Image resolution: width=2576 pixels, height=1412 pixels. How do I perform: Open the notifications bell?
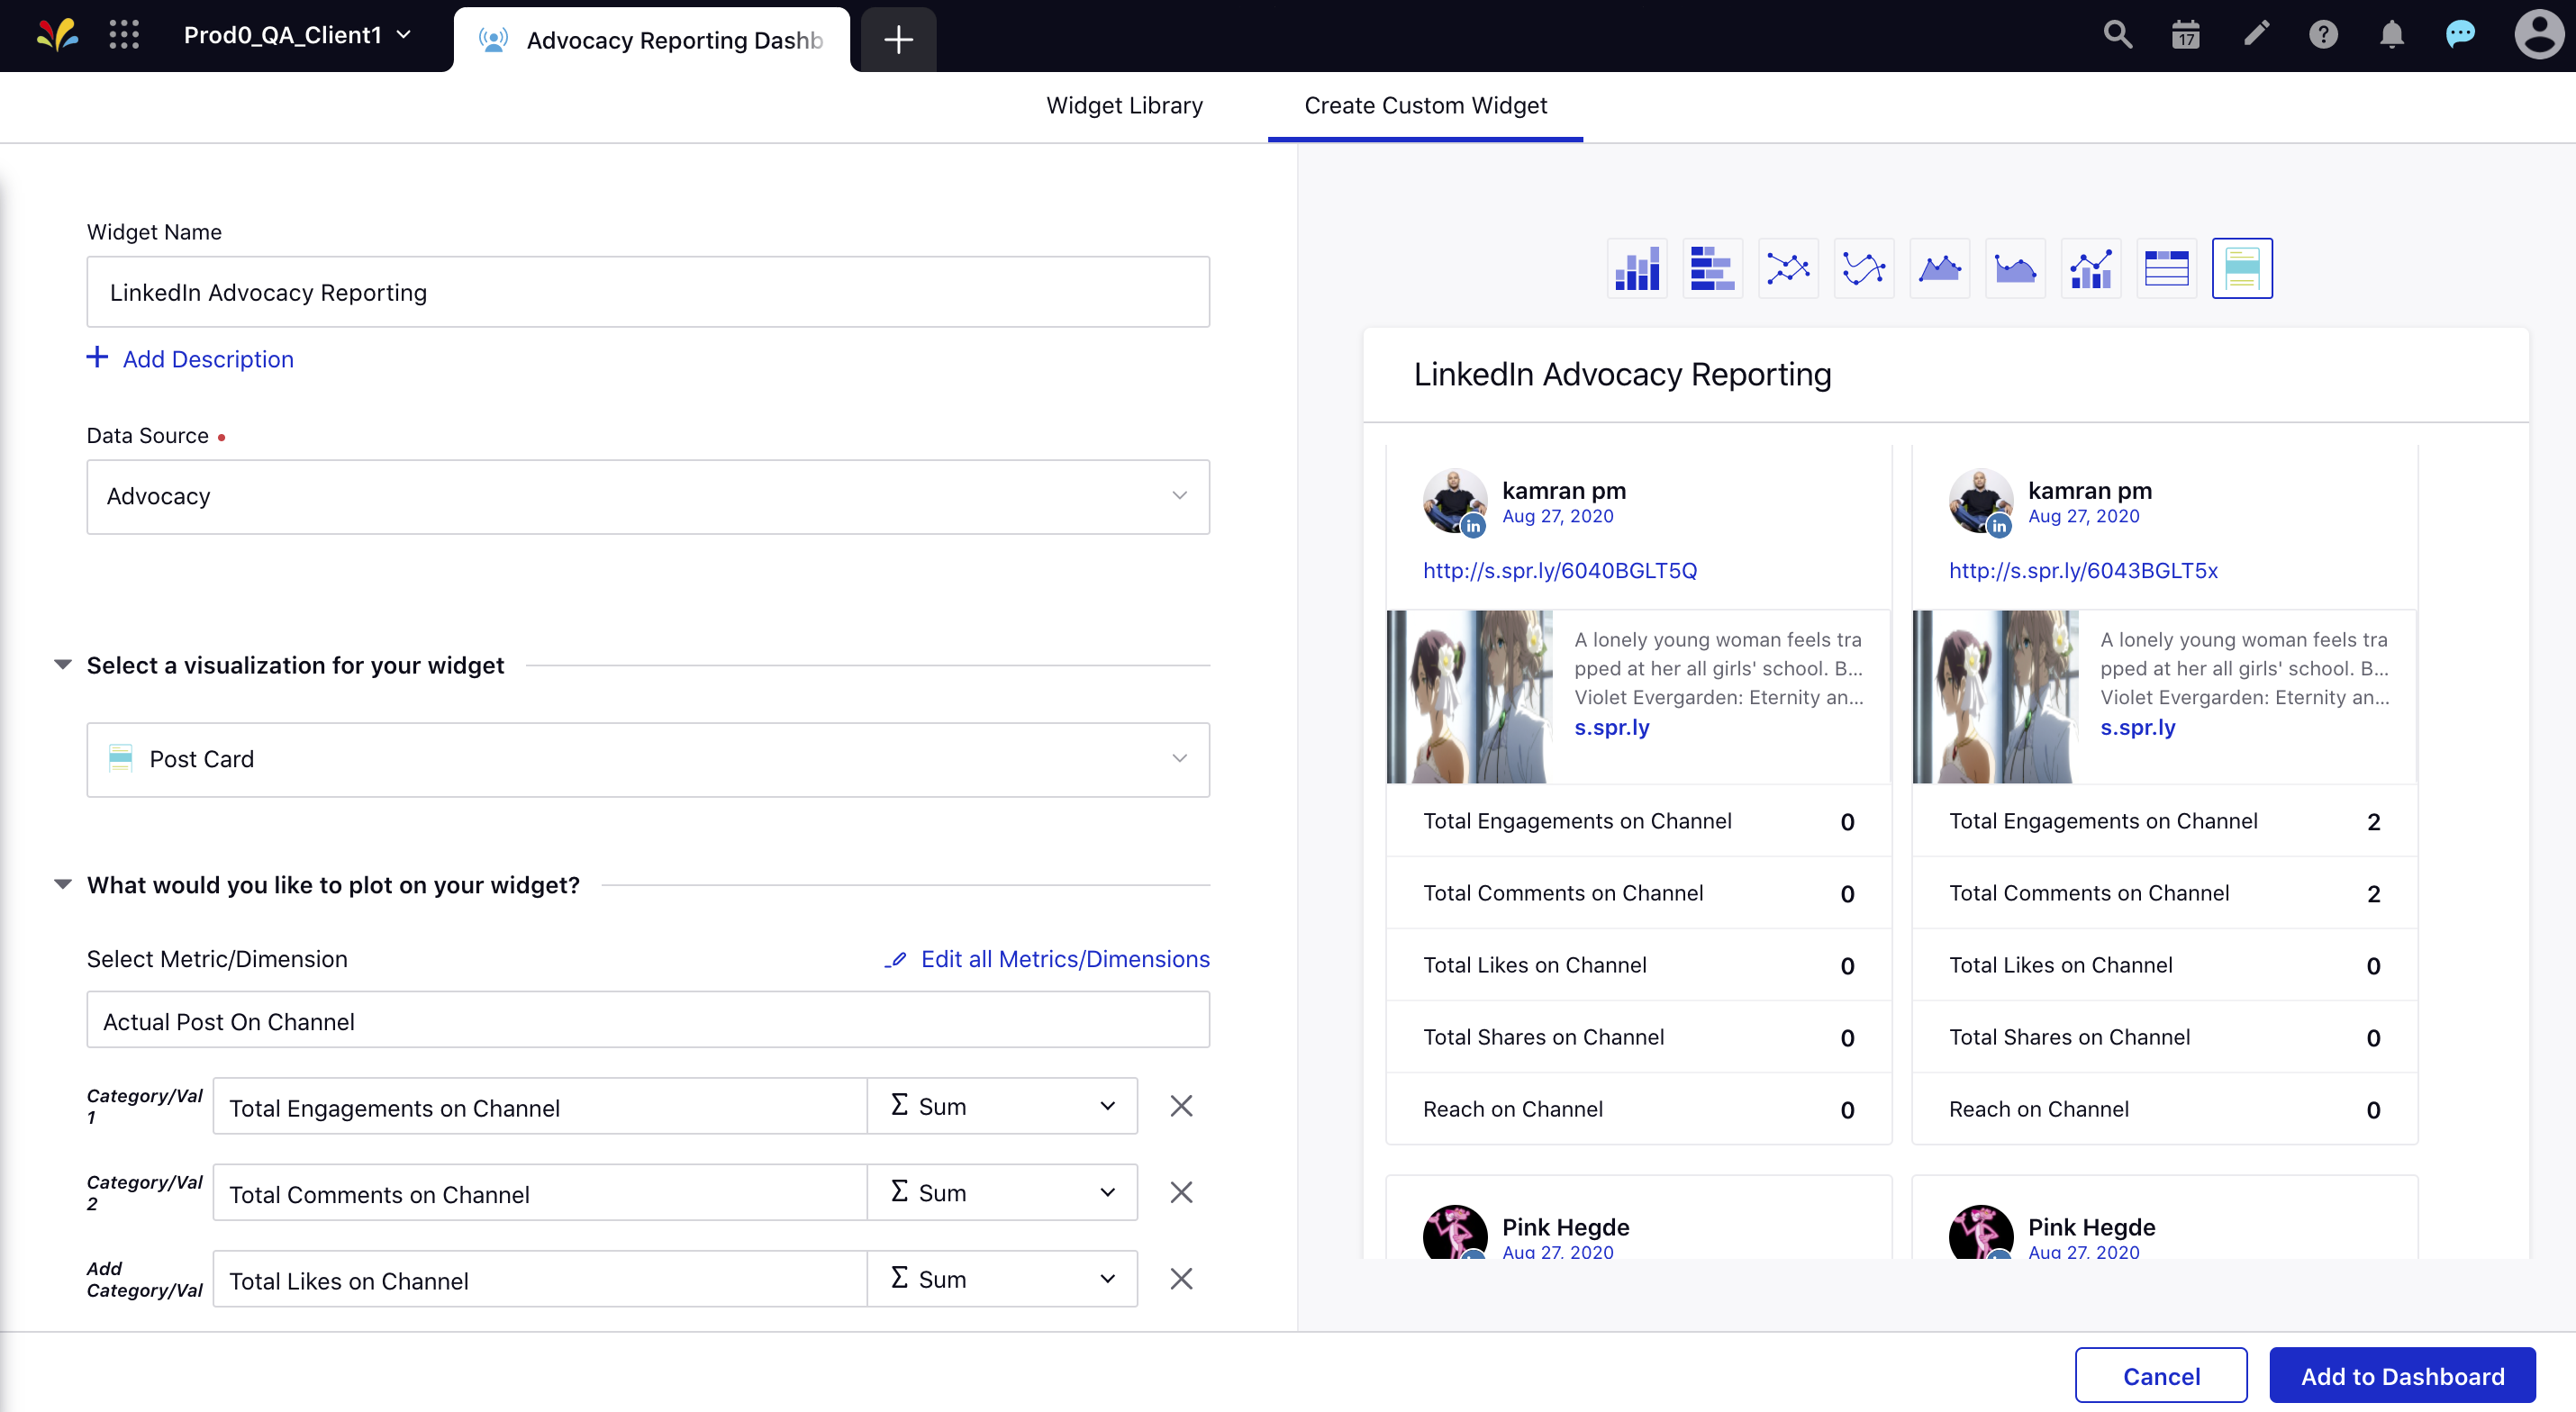[2391, 35]
